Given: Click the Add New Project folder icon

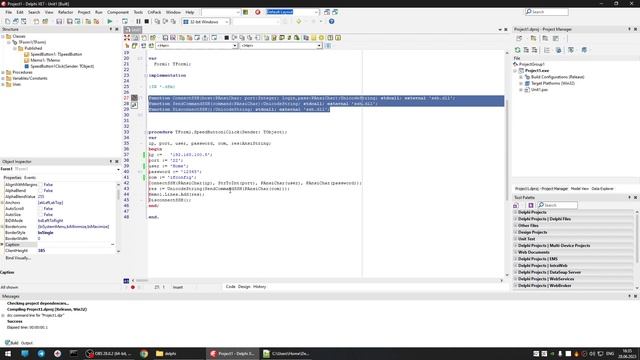Looking at the screenshot, I should (533, 38).
